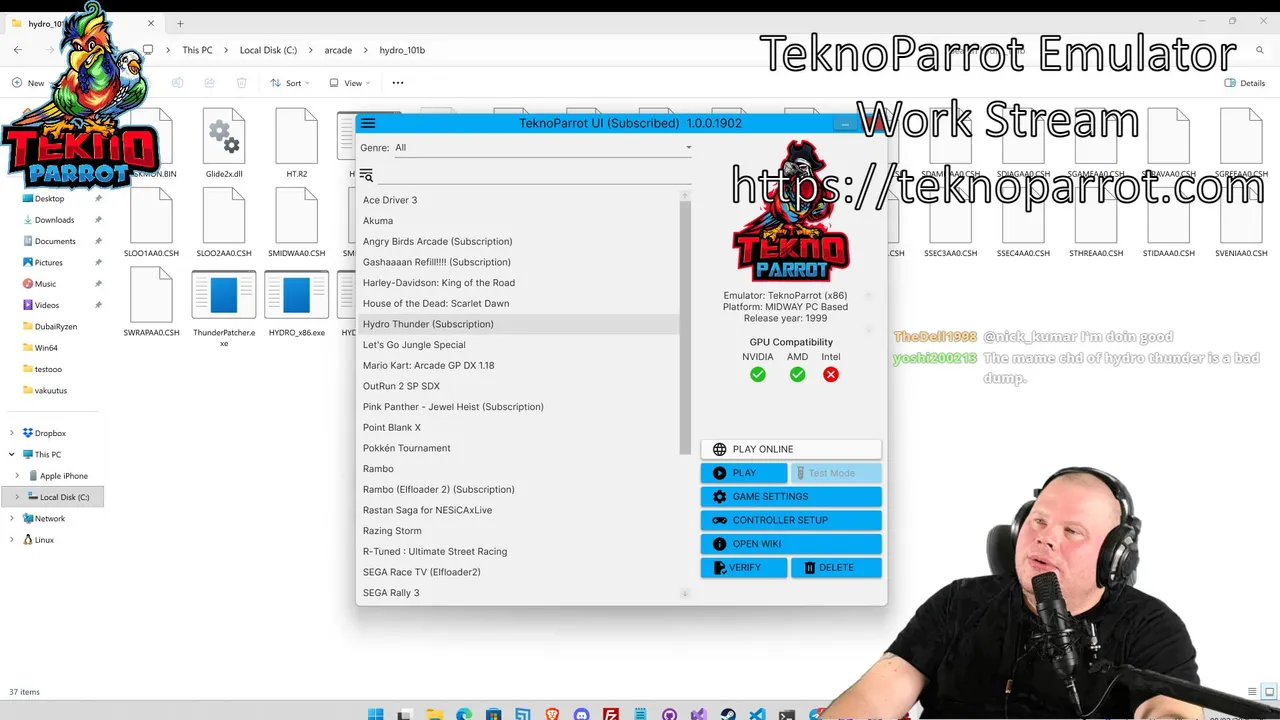The width and height of the screenshot is (1280, 720).
Task: Click the game list scroll-down arrow
Action: (685, 594)
